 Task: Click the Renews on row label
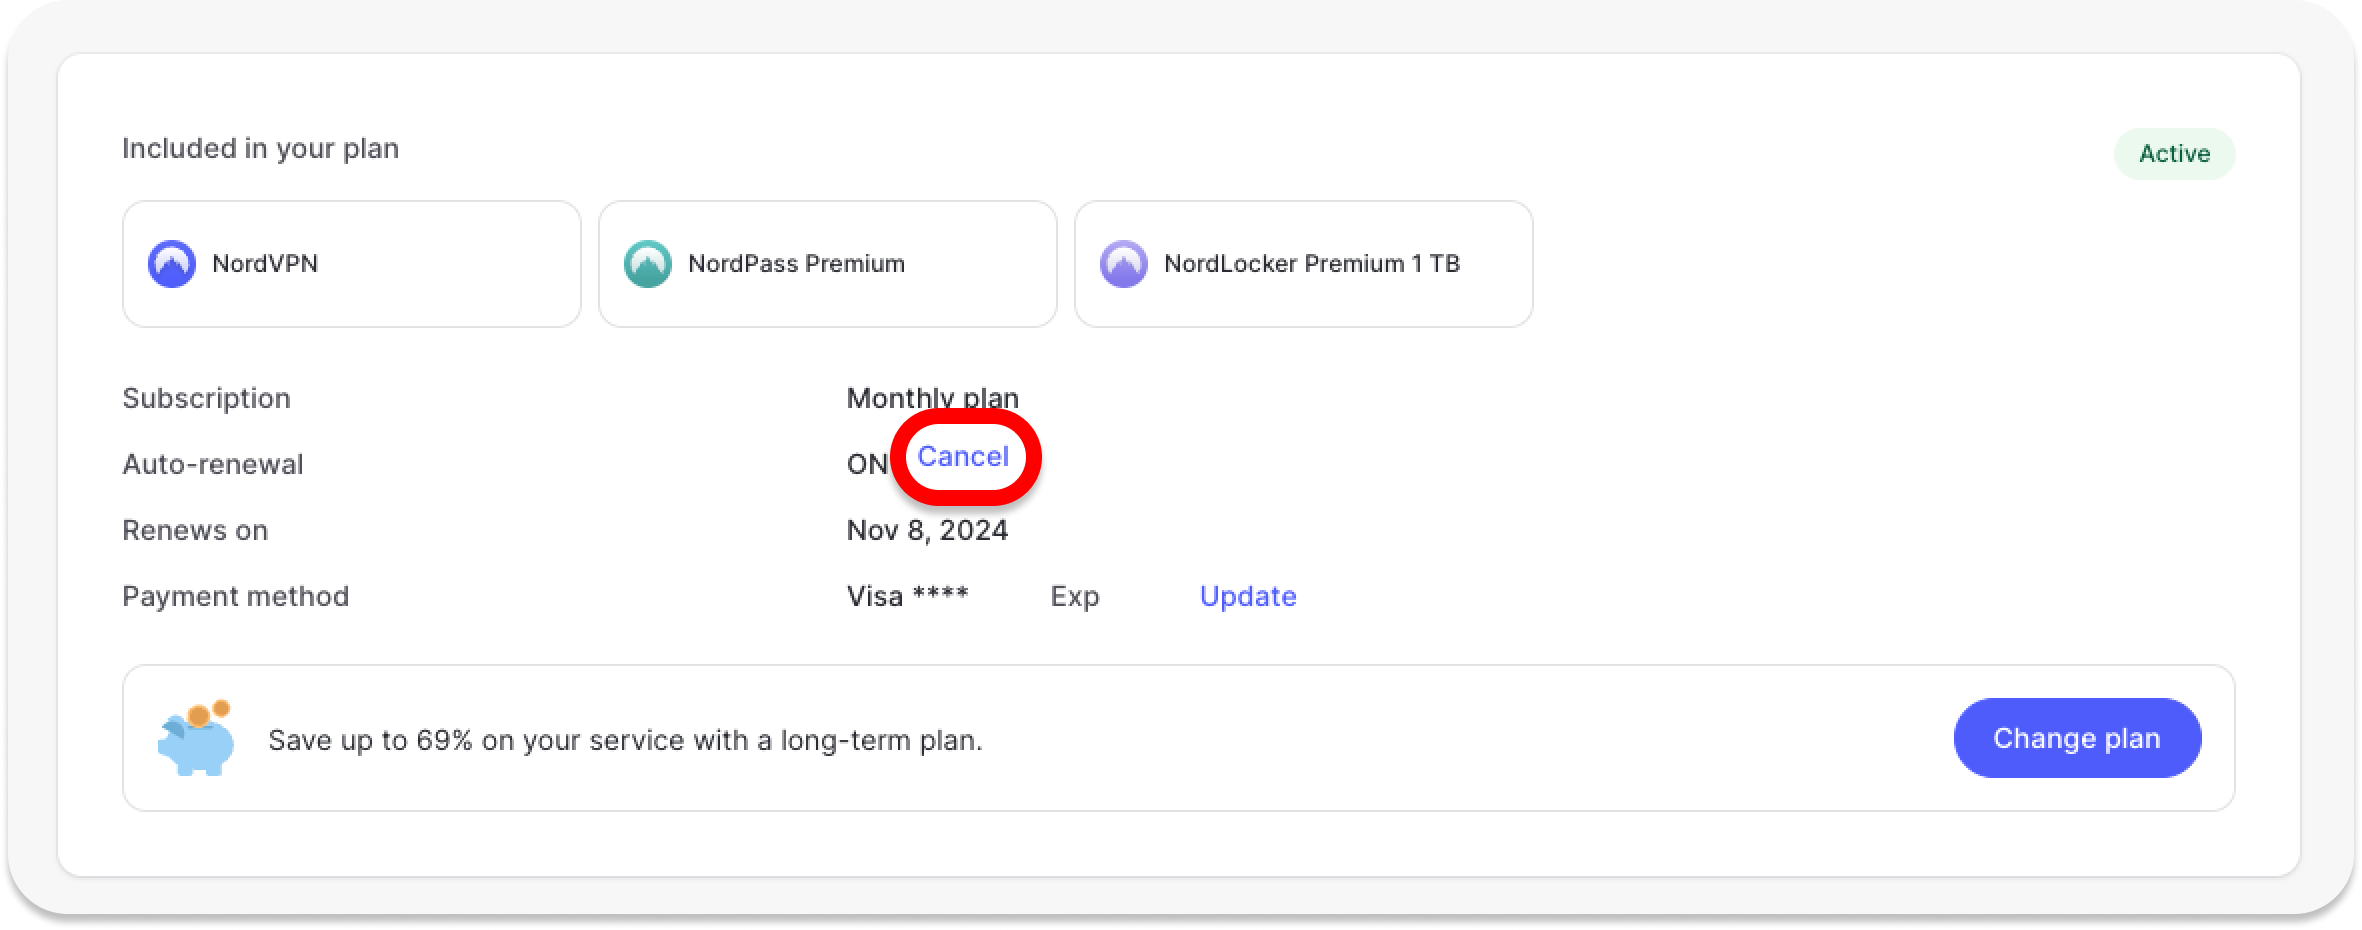195,530
